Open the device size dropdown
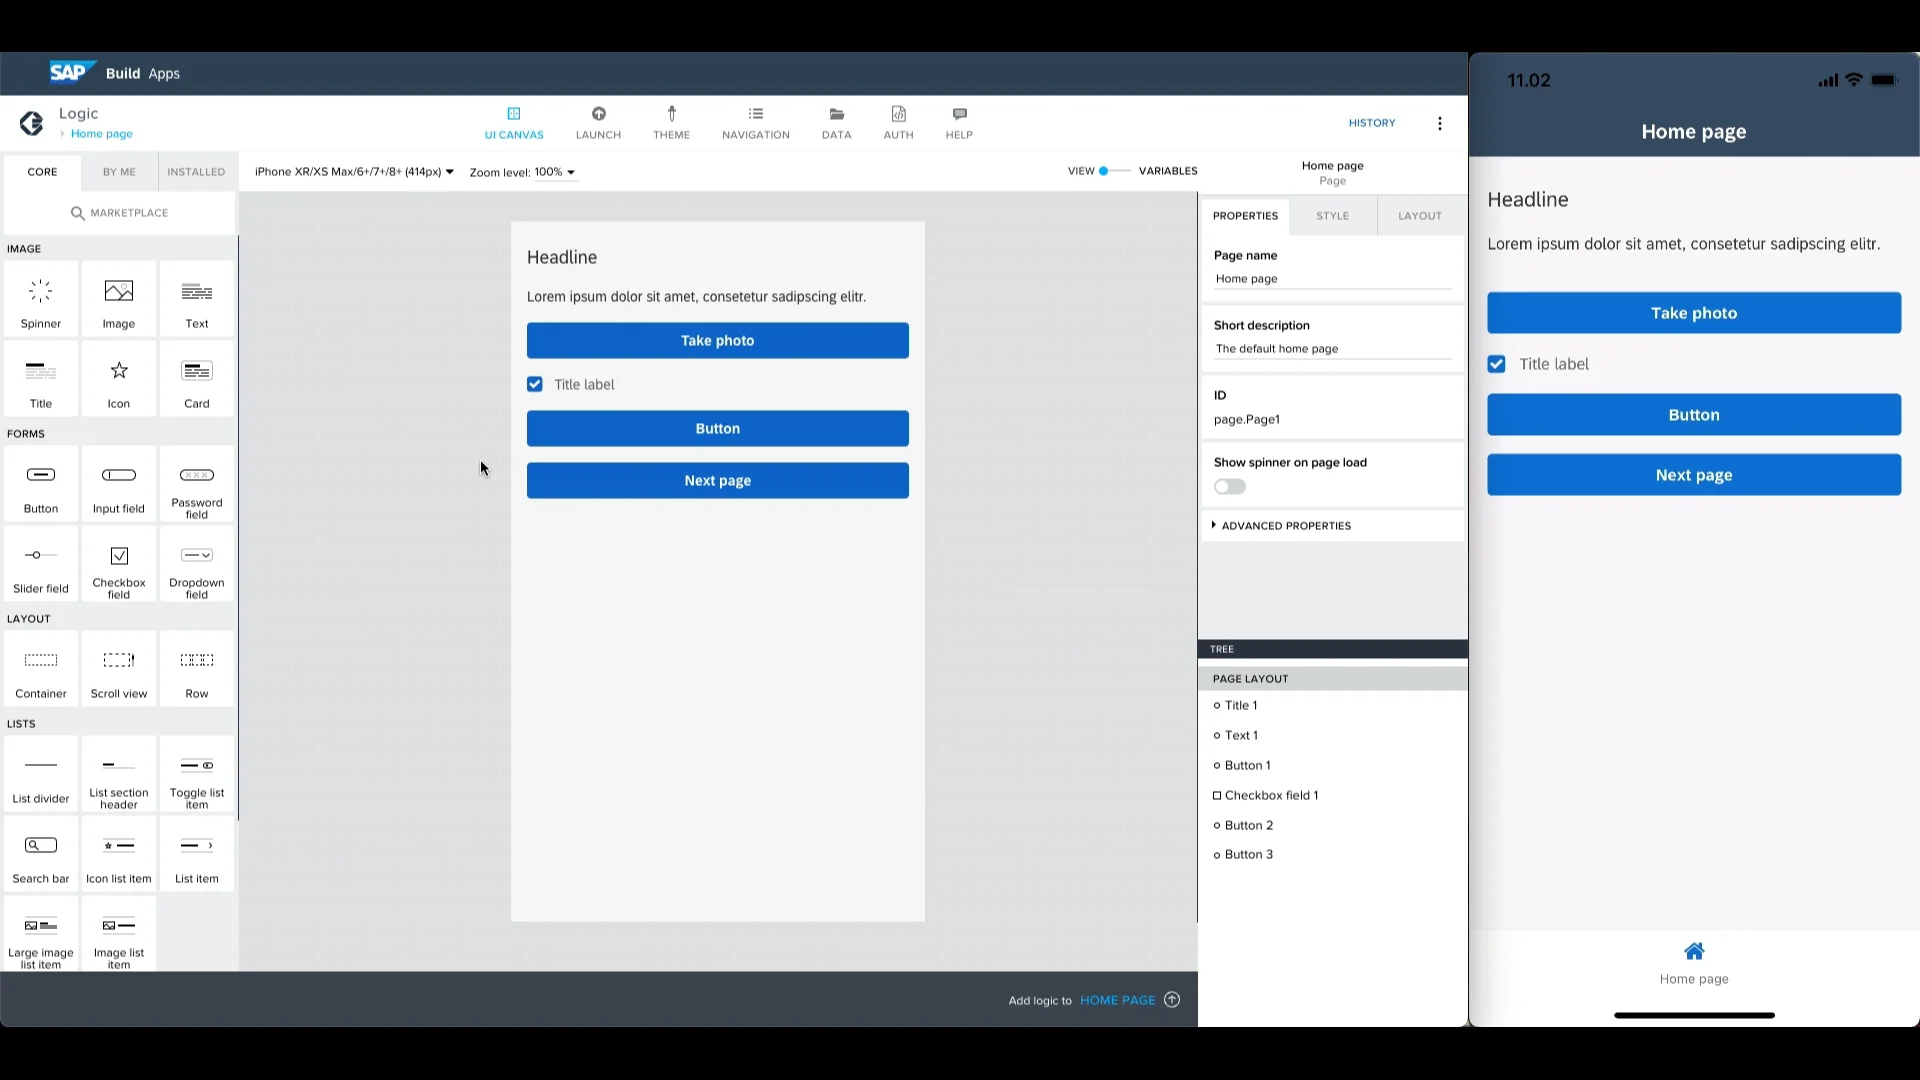This screenshot has height=1080, width=1920. 352,171
